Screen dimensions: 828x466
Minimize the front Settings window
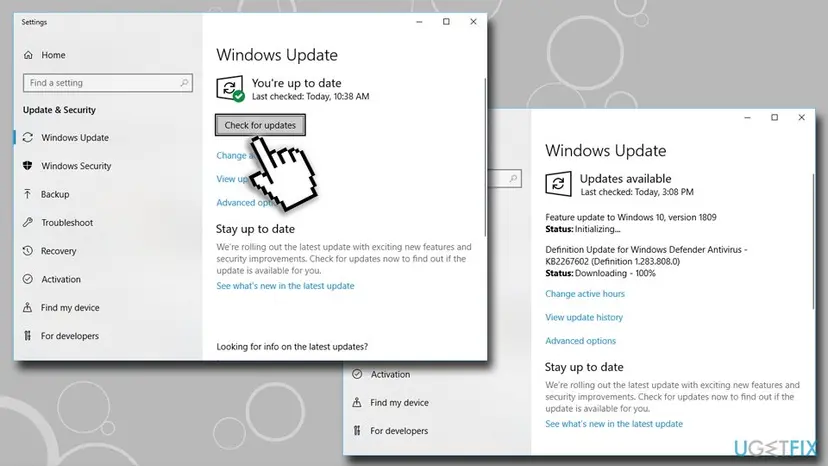point(419,22)
